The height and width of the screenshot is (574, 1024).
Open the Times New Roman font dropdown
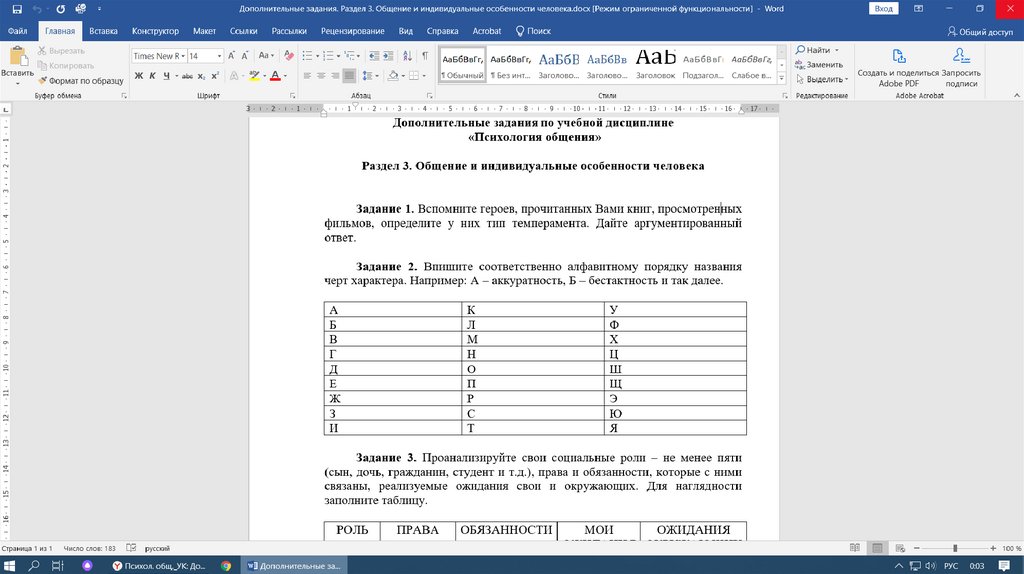(182, 56)
